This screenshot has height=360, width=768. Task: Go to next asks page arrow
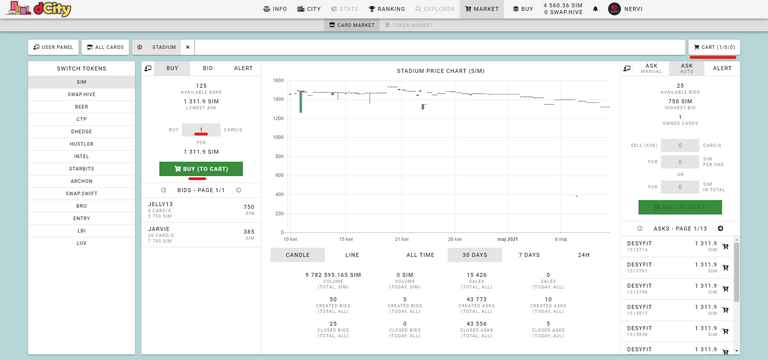(720, 228)
